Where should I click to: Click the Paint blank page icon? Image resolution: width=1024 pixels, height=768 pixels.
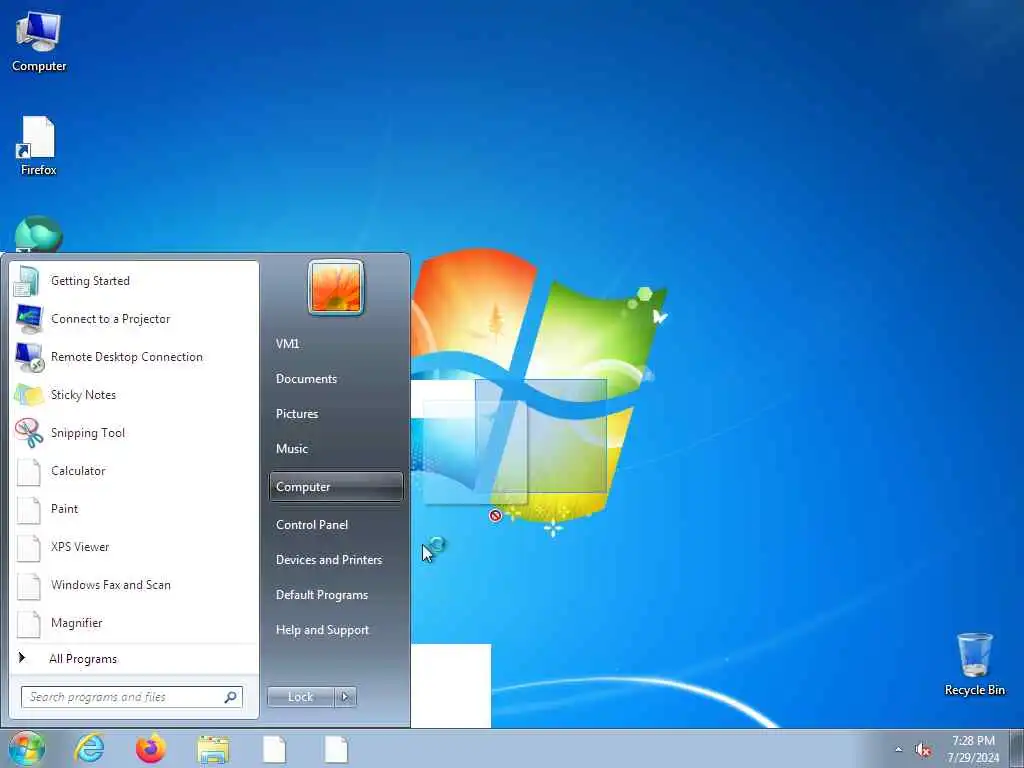[28, 509]
